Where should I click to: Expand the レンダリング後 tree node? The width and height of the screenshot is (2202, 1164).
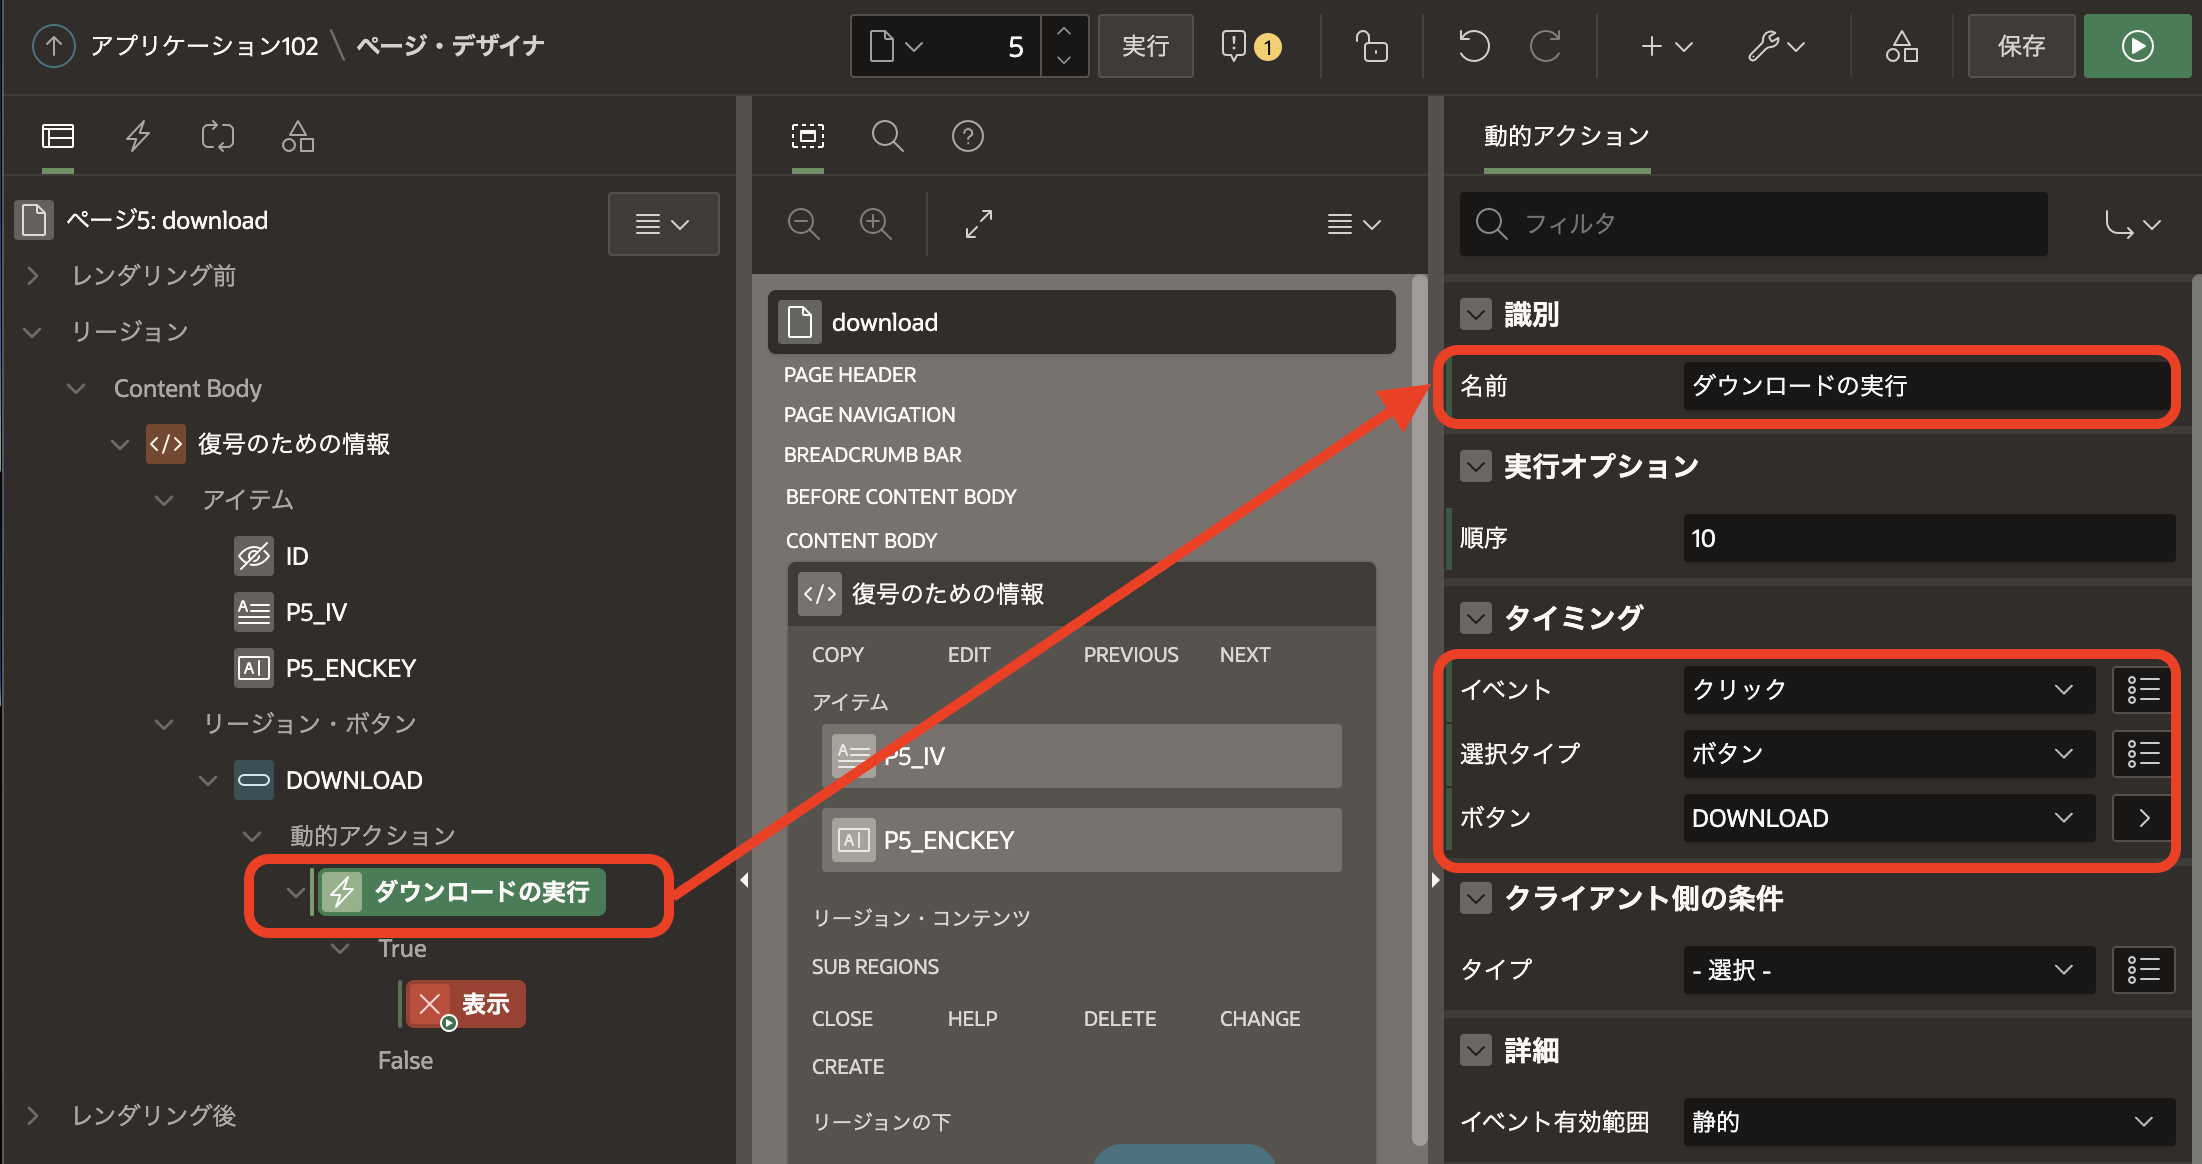33,1116
